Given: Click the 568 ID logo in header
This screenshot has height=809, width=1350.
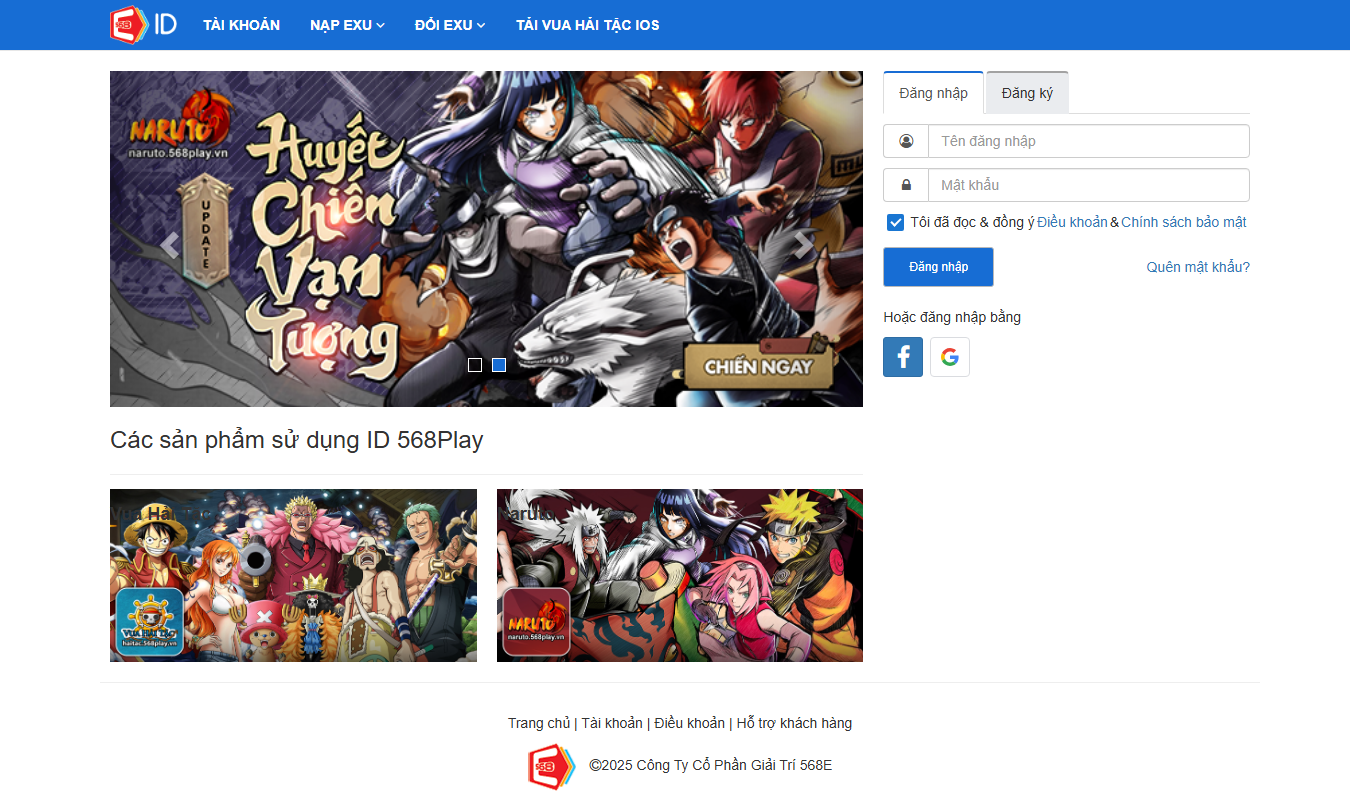Looking at the screenshot, I should pyautogui.click(x=143, y=24).
